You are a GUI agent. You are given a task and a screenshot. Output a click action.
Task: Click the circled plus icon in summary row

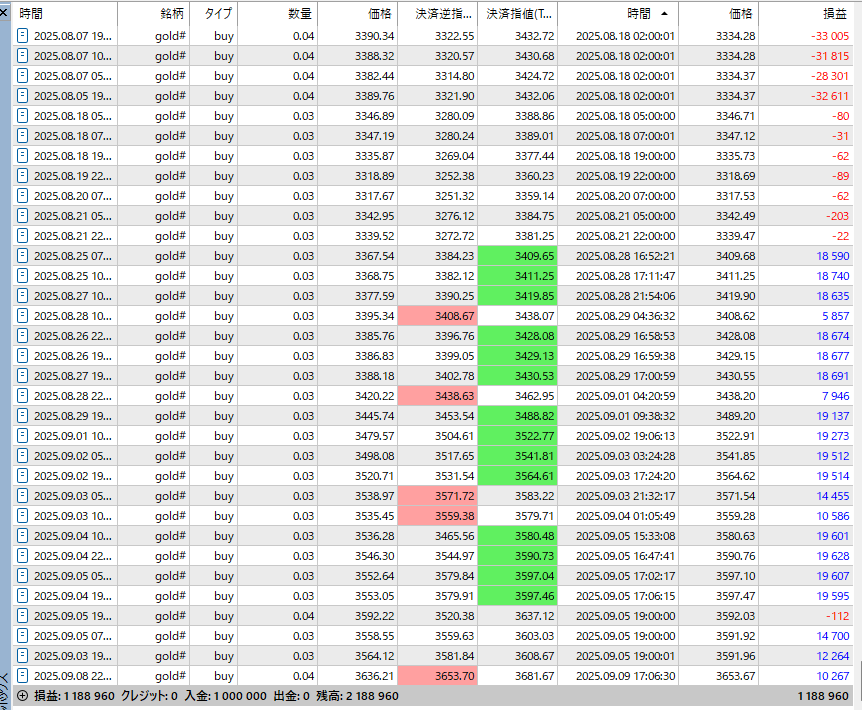click(x=23, y=696)
